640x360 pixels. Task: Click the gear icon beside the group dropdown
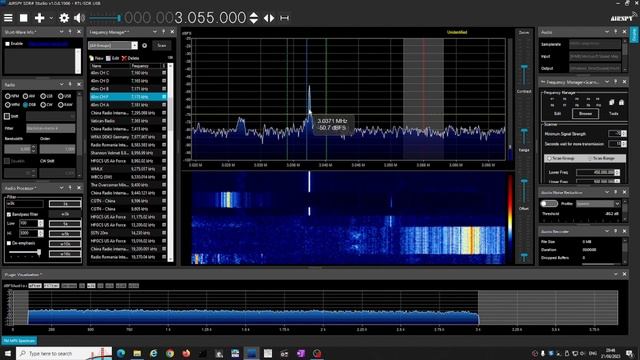coord(144,45)
